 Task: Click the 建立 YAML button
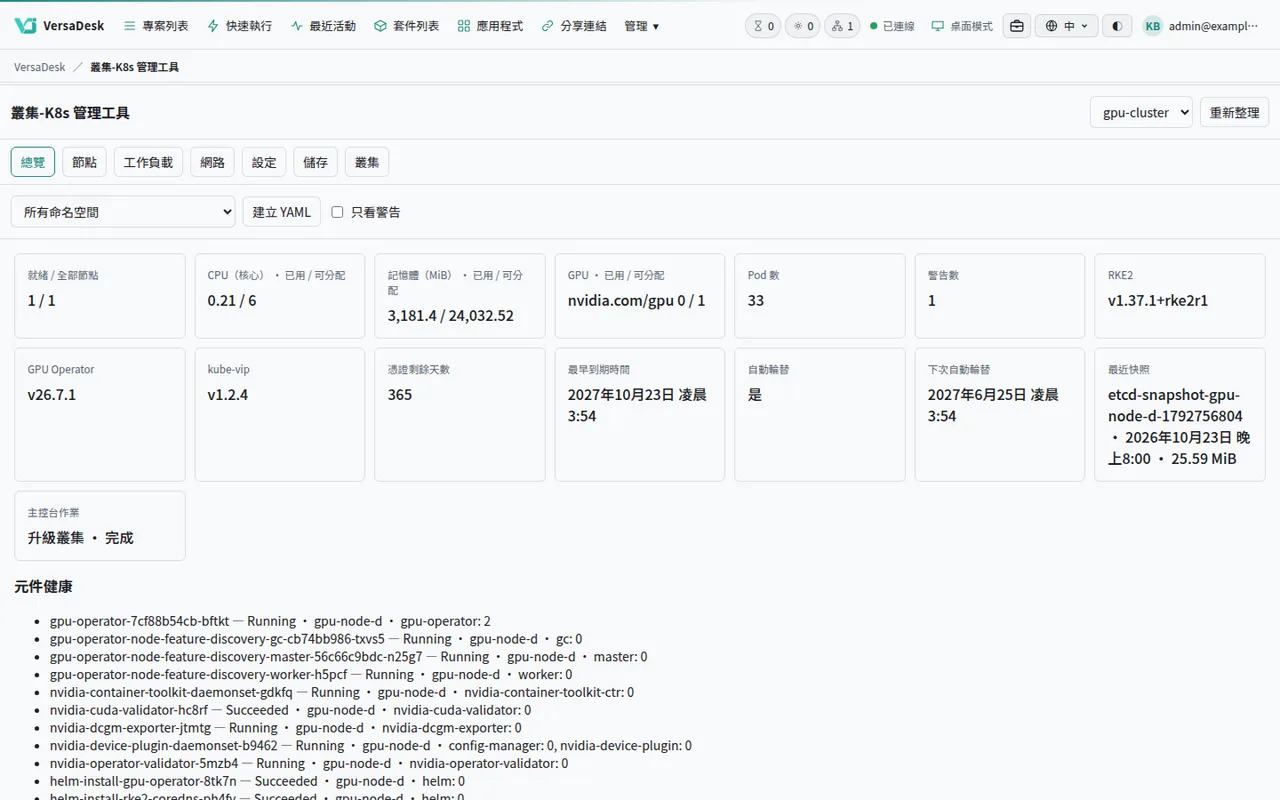[x=282, y=212]
